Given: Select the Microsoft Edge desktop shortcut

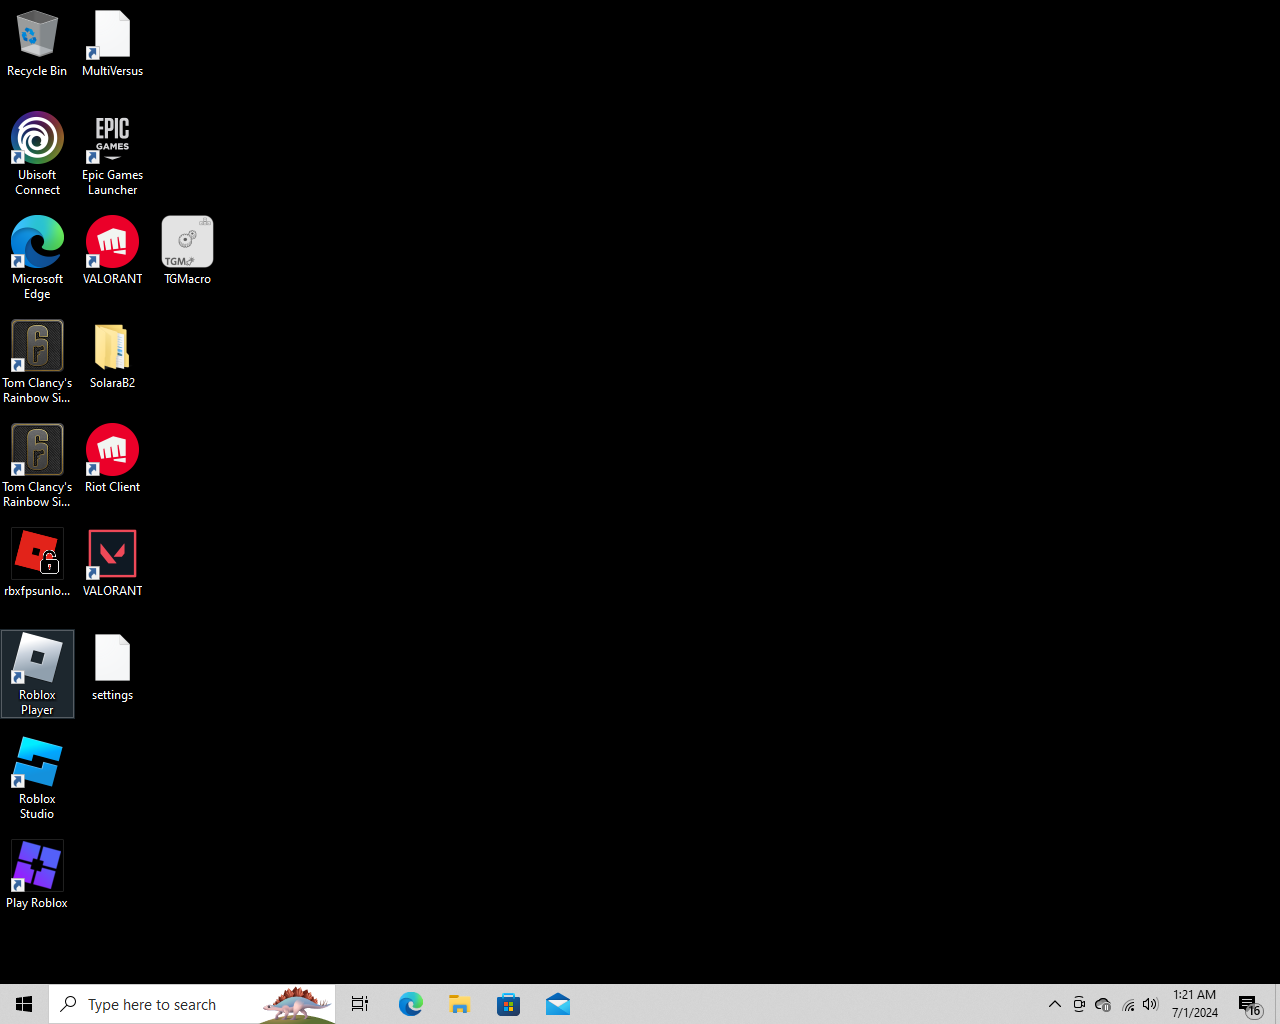Looking at the screenshot, I should [37, 258].
